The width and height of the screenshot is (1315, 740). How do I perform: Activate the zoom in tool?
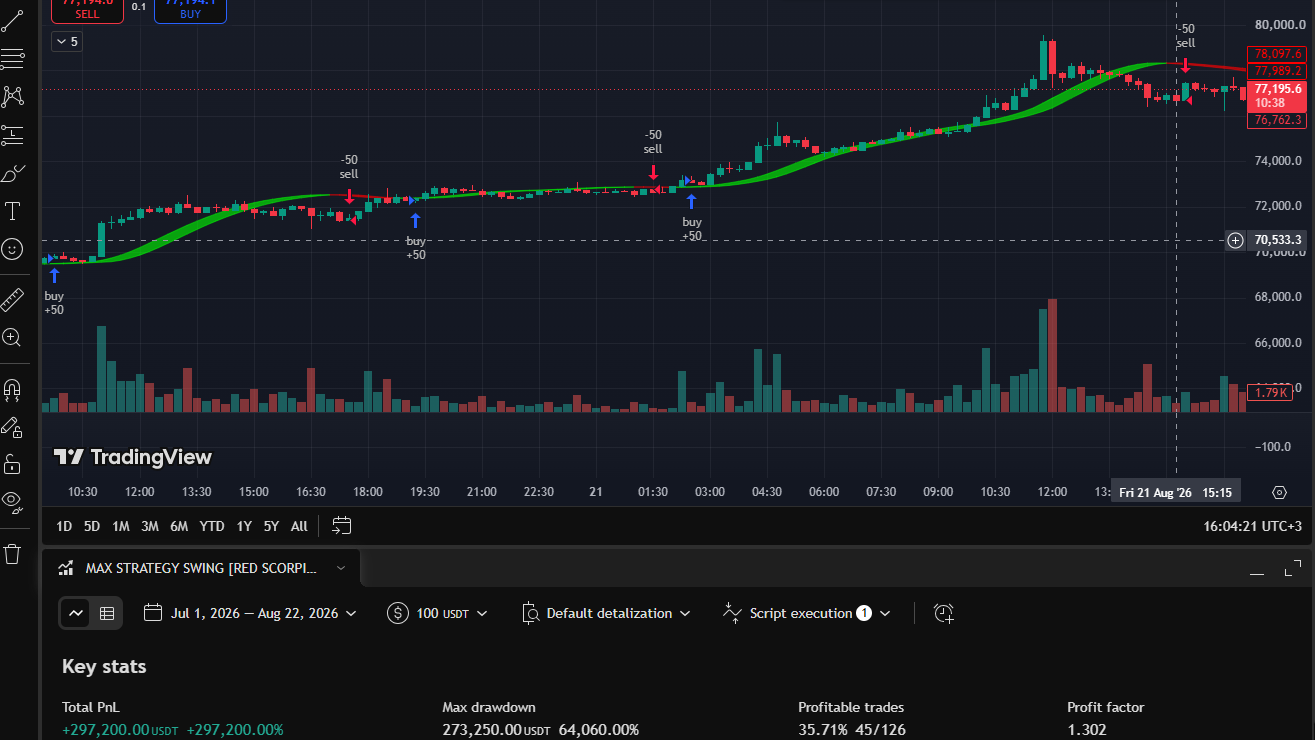[x=12, y=338]
